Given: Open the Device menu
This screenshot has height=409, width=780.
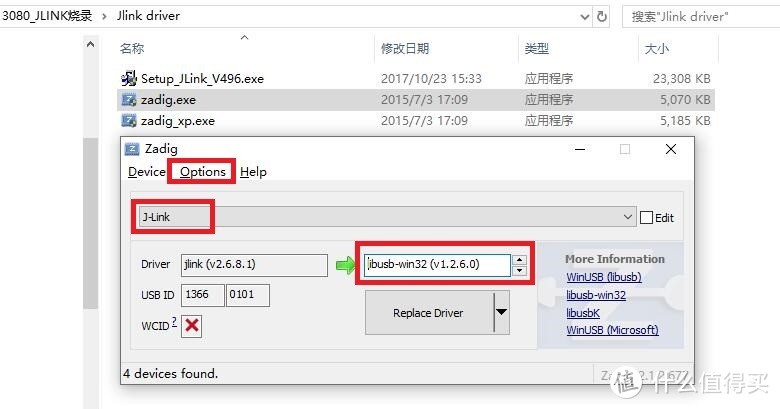Looking at the screenshot, I should click(147, 172).
